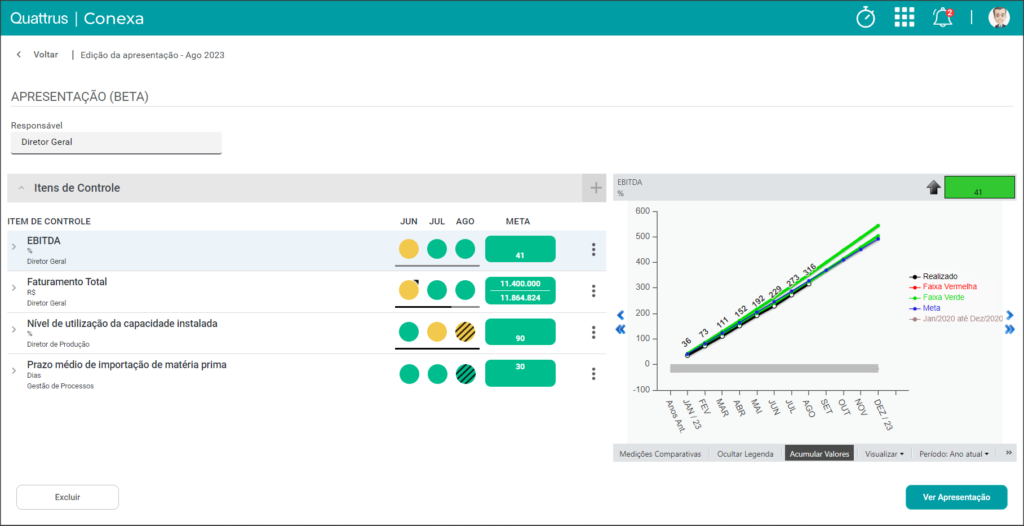Toggle Medições Comparativas option
1024x526 pixels.
click(x=660, y=453)
